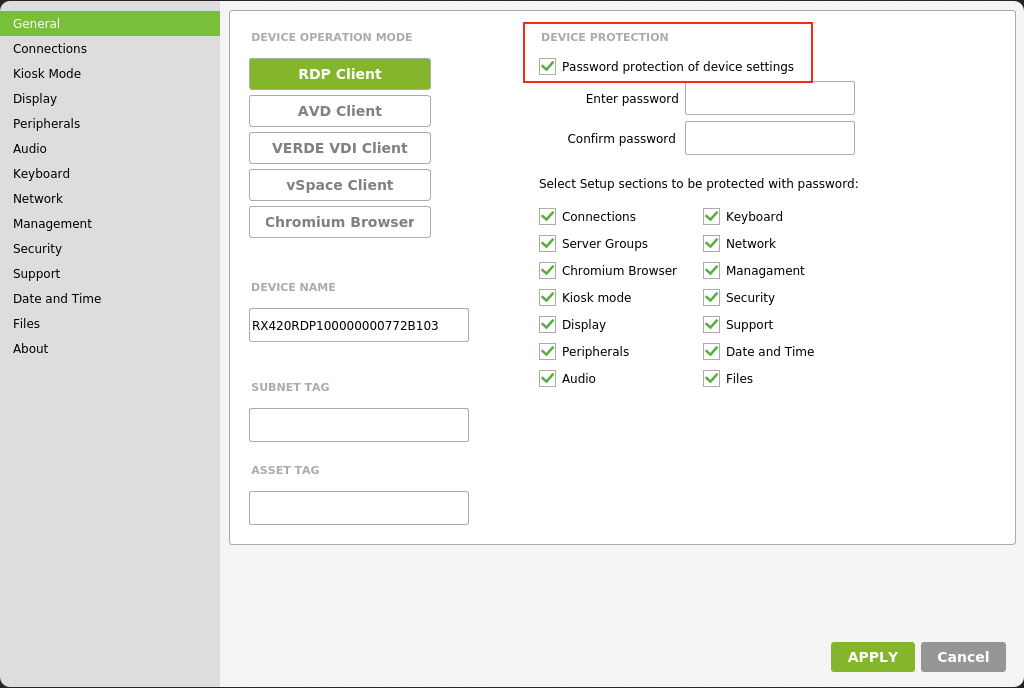Viewport: 1024px width, 688px height.
Task: Click the Enter password field
Action: click(x=770, y=98)
